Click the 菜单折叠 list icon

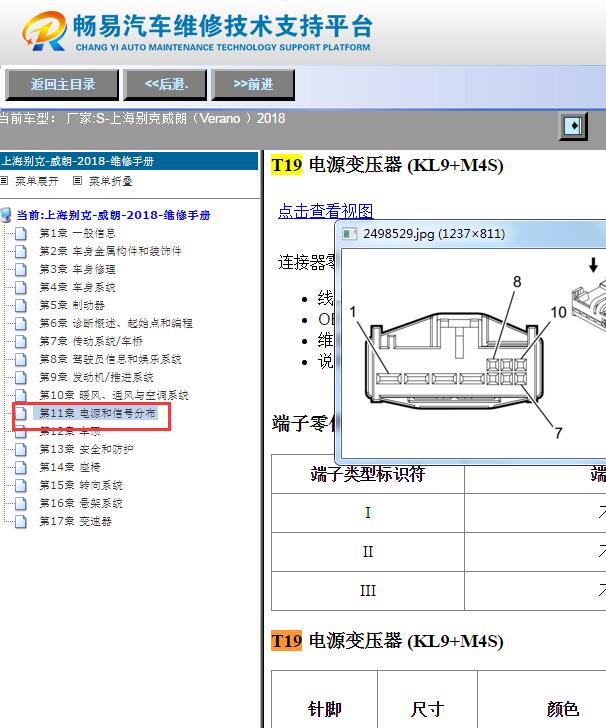click(x=78, y=181)
